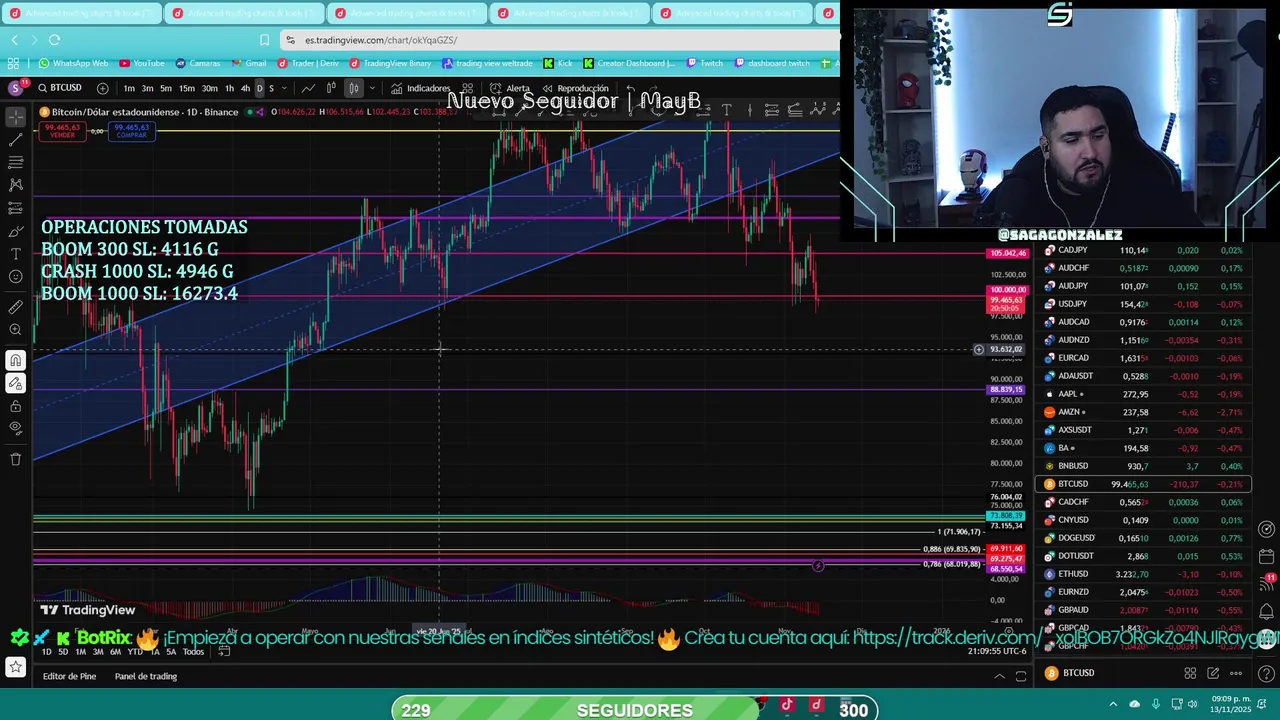
Task: Click the trash remove objects icon
Action: point(16,459)
